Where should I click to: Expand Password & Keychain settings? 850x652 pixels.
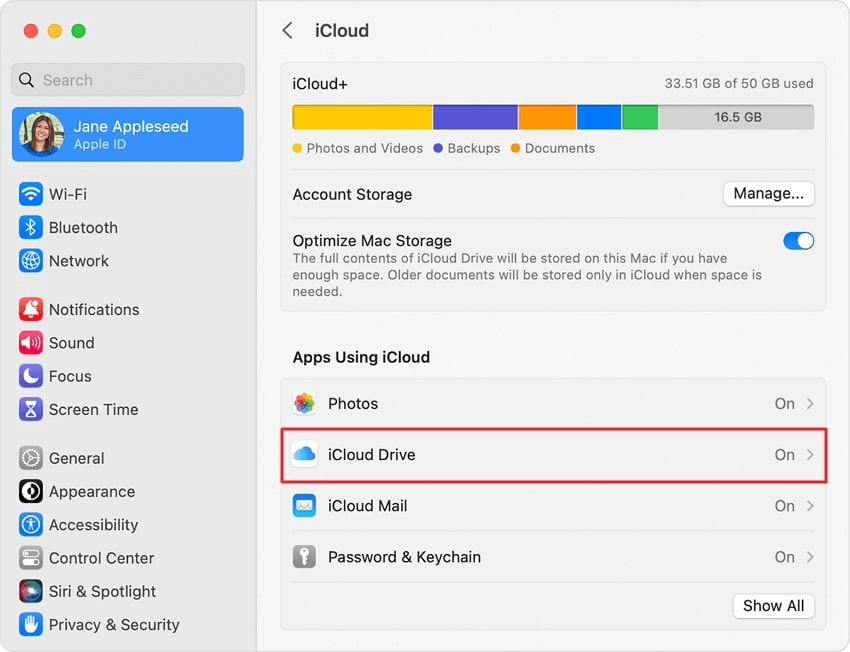(554, 557)
